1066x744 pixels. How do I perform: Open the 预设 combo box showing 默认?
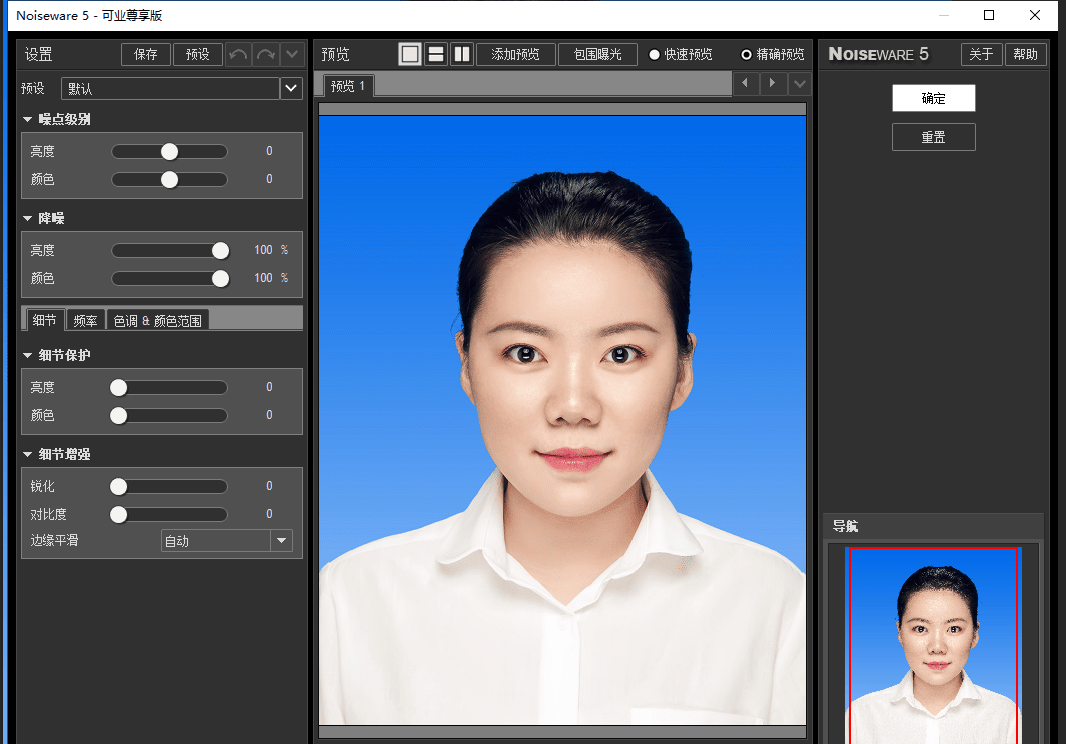[171, 88]
